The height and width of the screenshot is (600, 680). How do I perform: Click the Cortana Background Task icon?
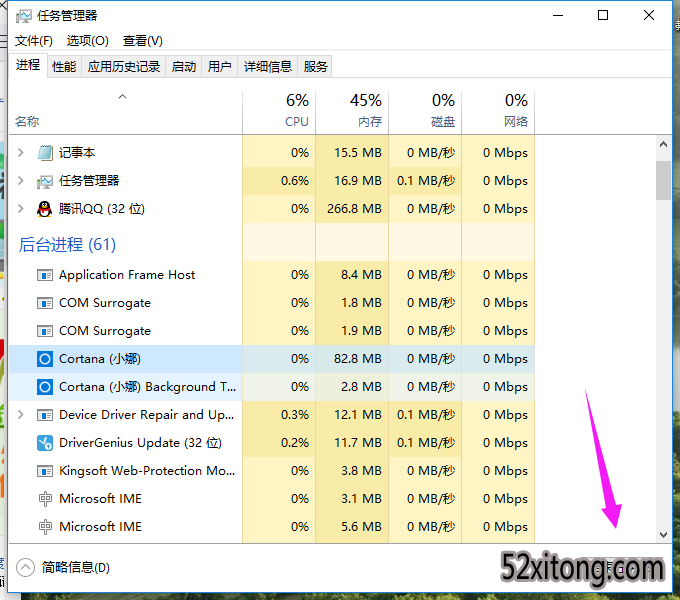tap(45, 387)
